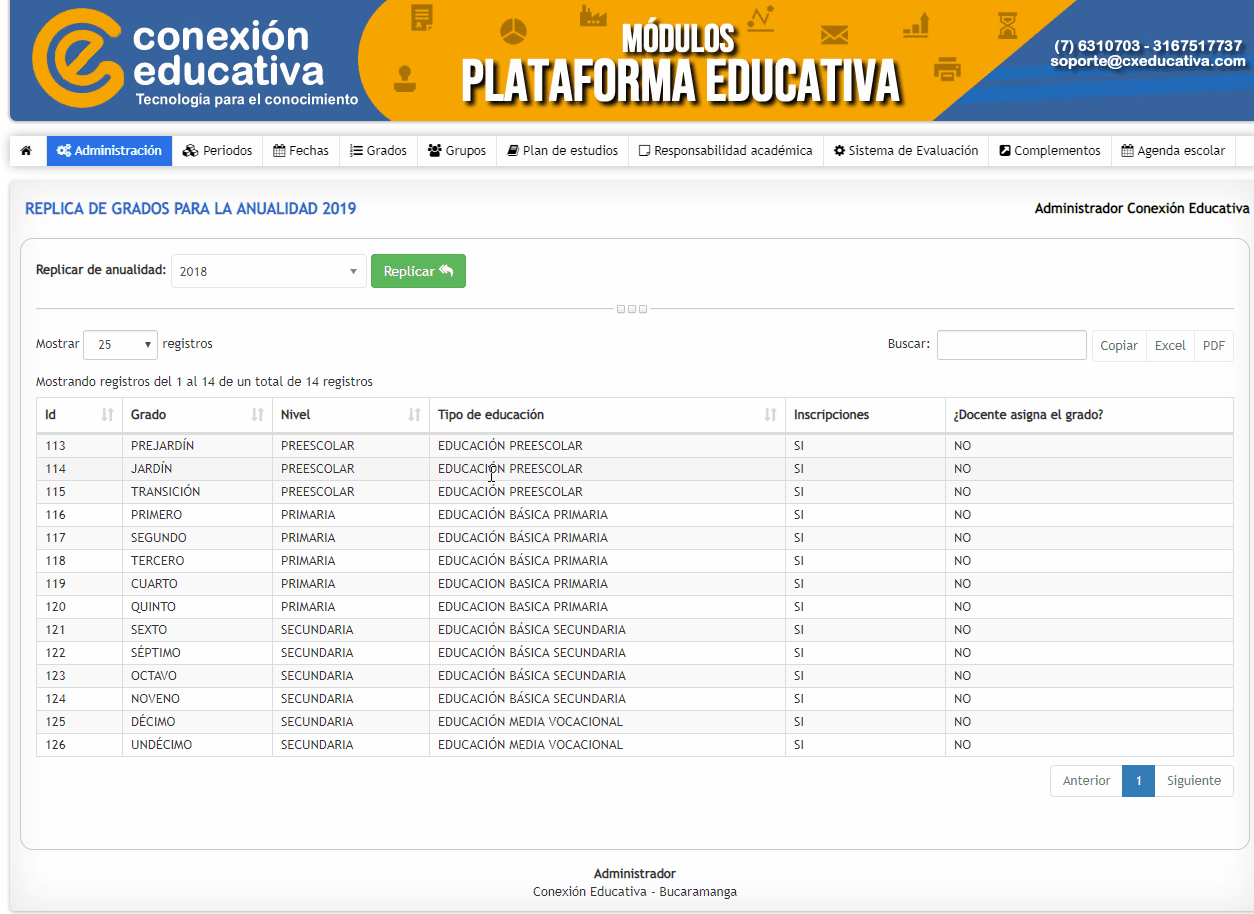
Task: Open the Administración menu
Action: pyautogui.click(x=109, y=151)
